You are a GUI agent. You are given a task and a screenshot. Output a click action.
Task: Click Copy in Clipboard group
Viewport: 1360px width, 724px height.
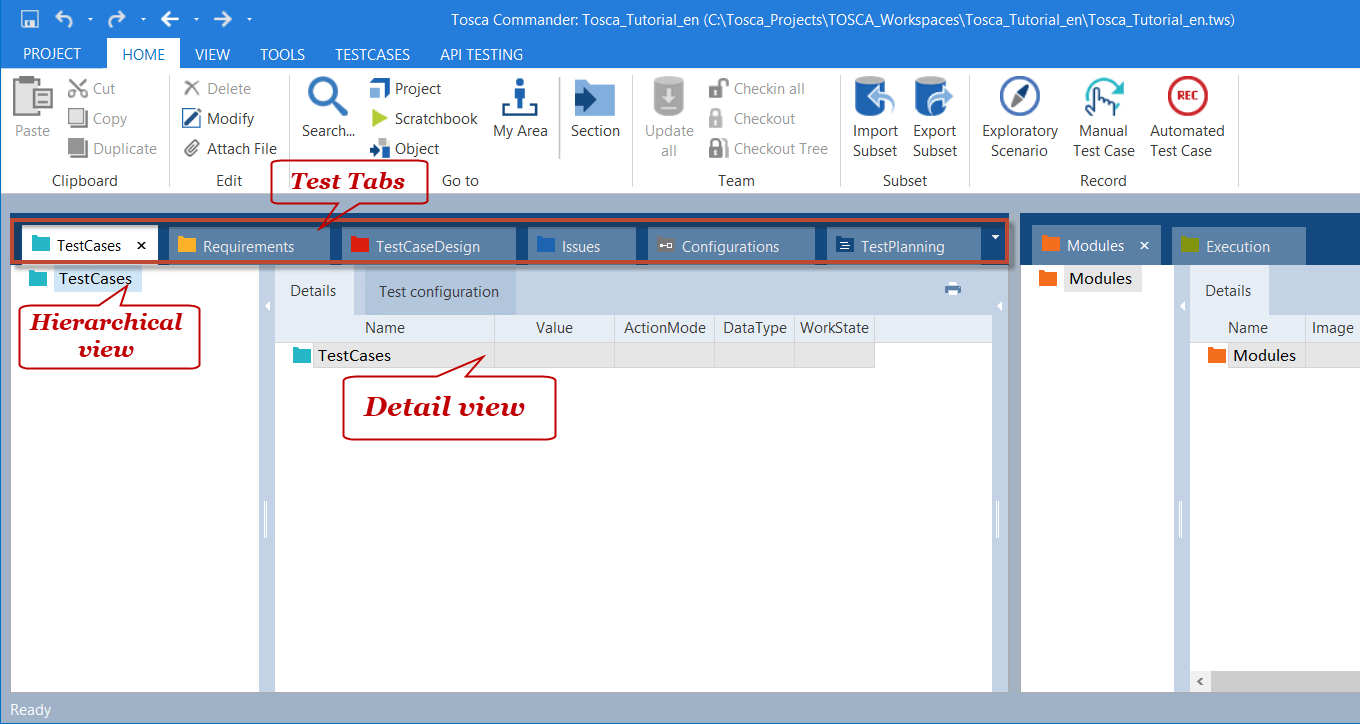[97, 118]
